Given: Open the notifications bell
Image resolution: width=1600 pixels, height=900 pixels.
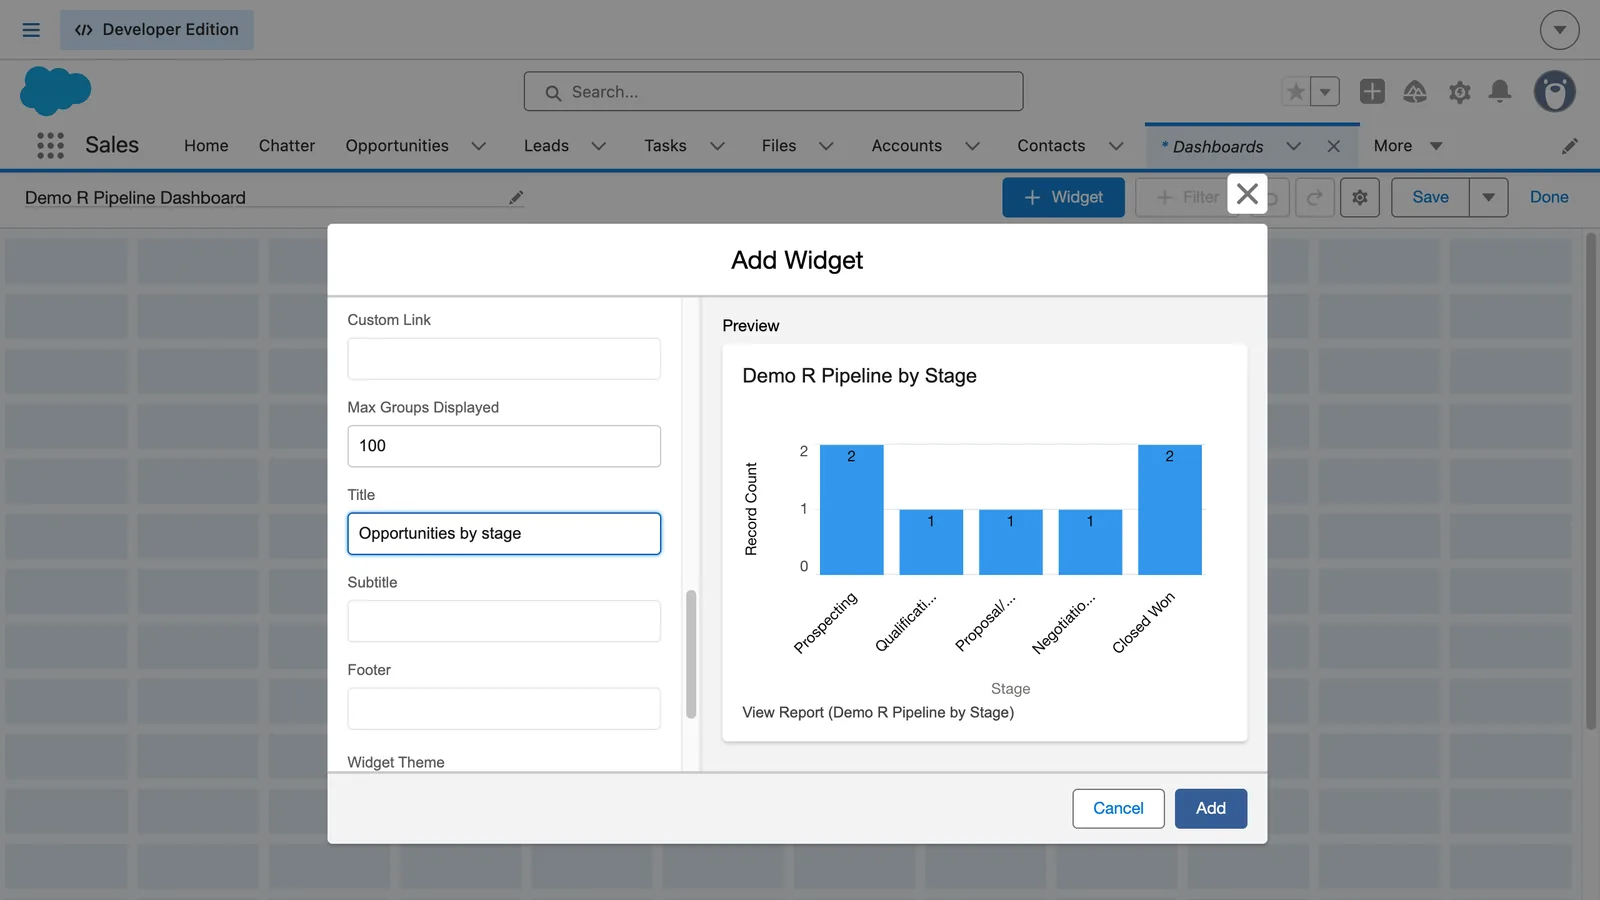Looking at the screenshot, I should pyautogui.click(x=1500, y=92).
